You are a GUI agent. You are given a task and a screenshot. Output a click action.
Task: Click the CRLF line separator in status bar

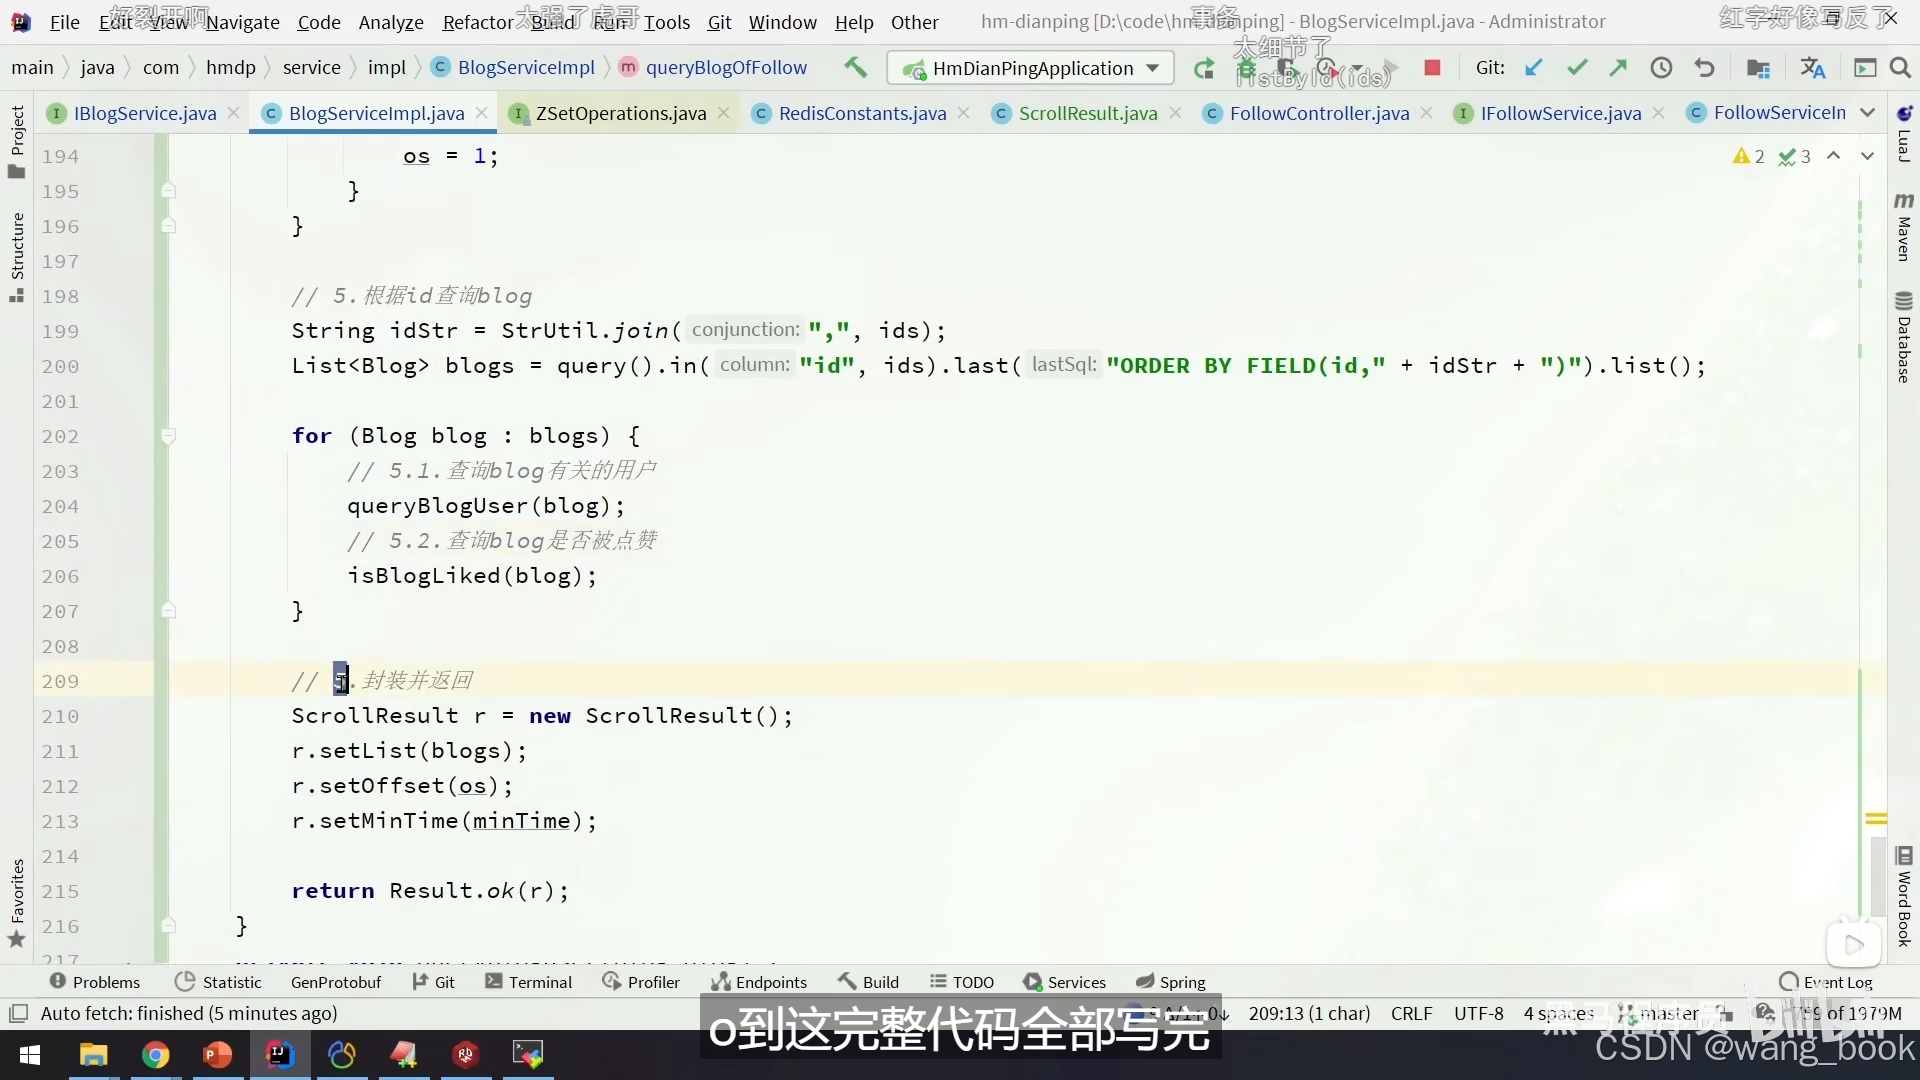tap(1412, 1013)
